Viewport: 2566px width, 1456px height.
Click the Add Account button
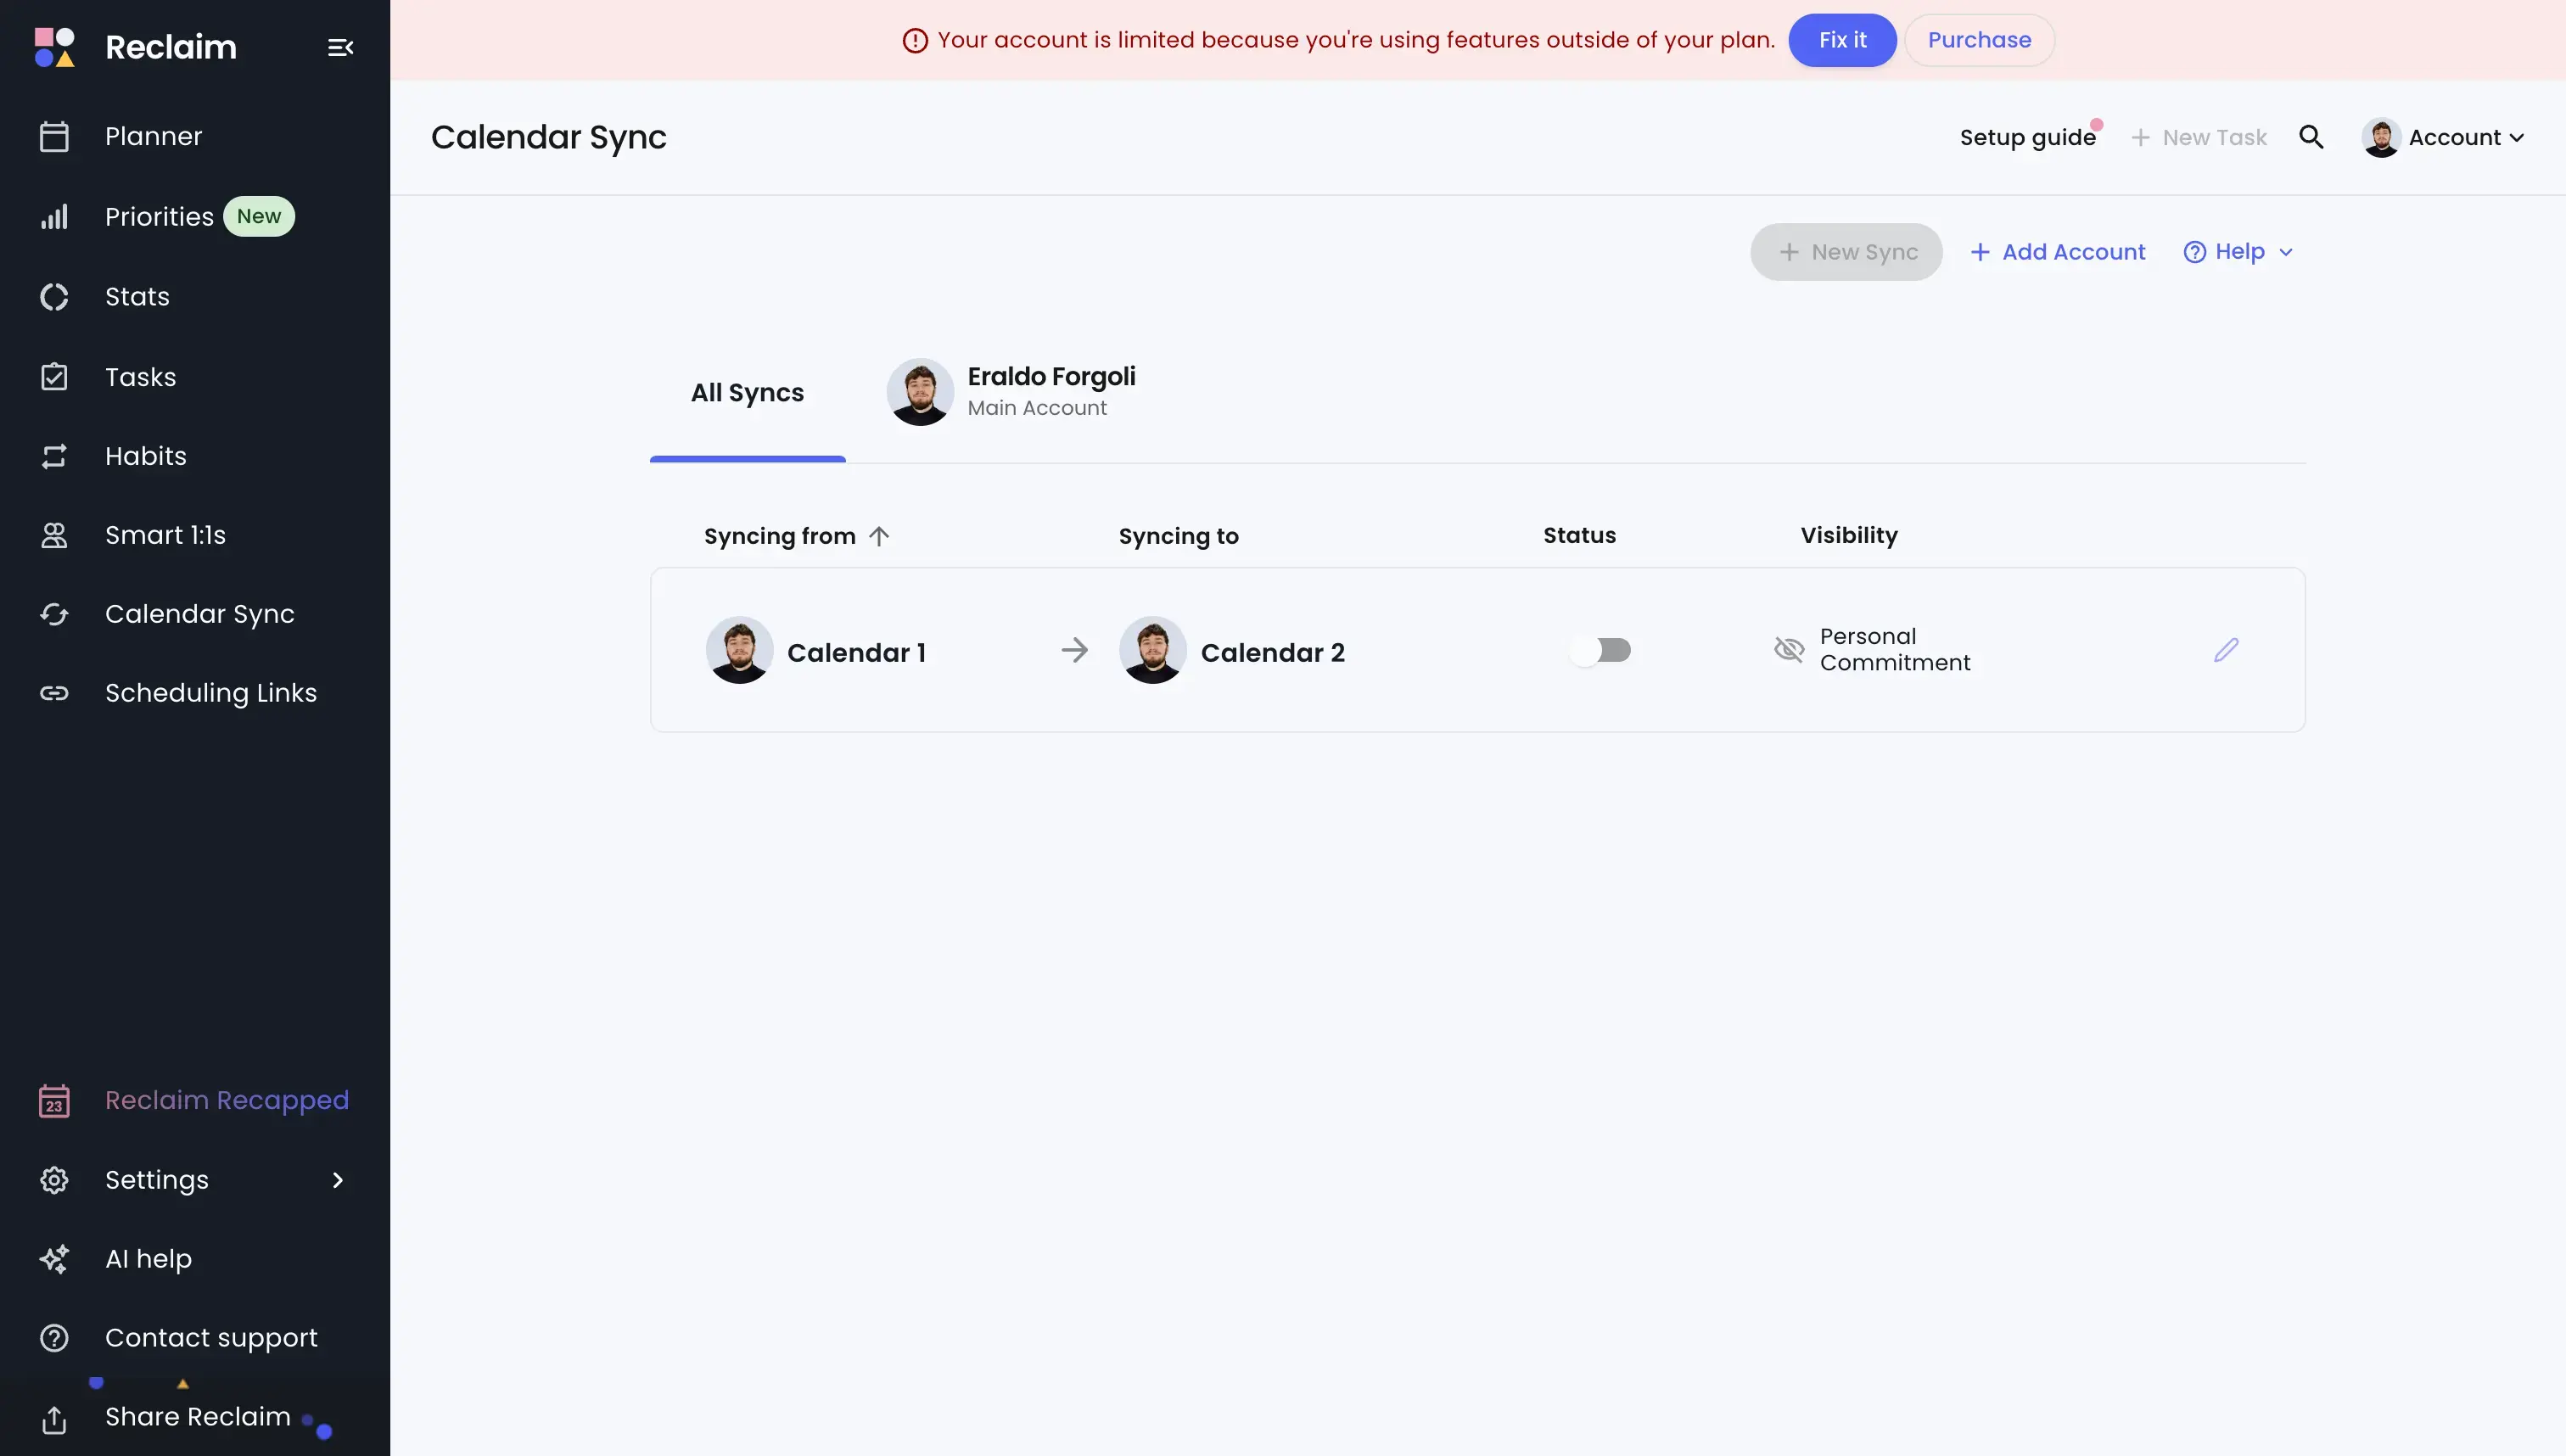pyautogui.click(x=2057, y=250)
